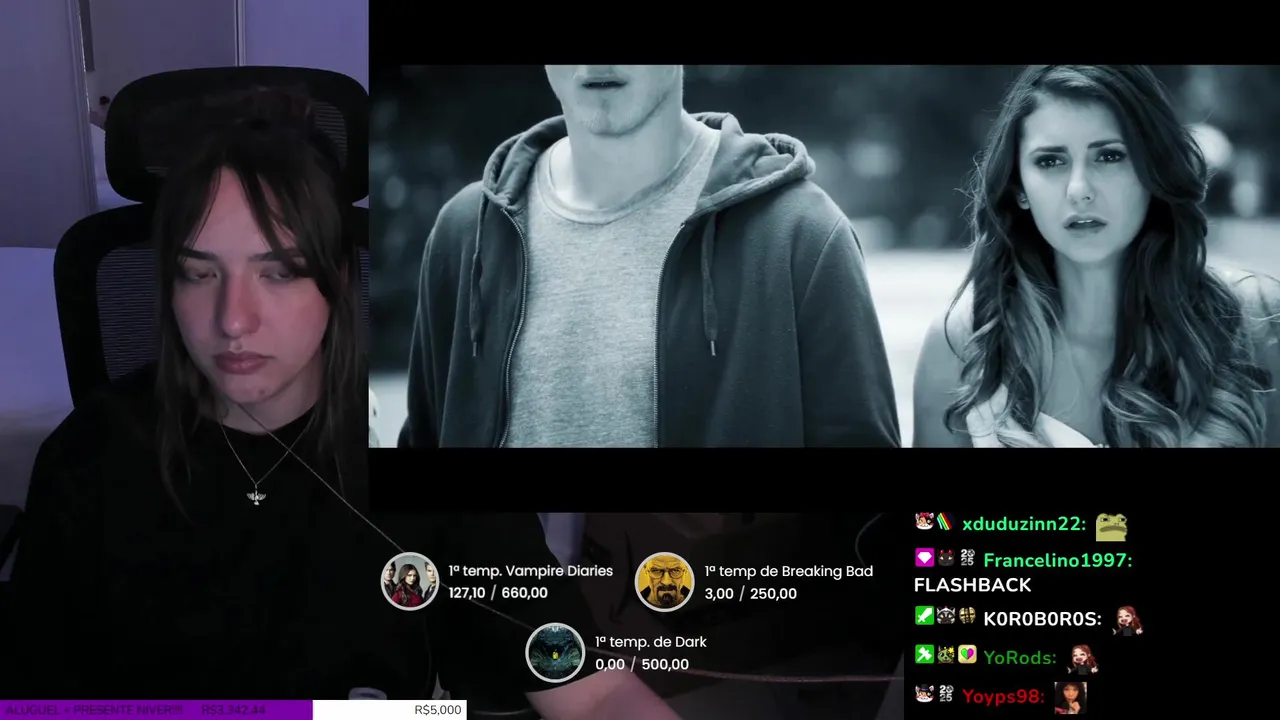Click the cat face badge beside xduduzinn22
Viewport: 1280px width, 720px height.
pyautogui.click(x=924, y=521)
